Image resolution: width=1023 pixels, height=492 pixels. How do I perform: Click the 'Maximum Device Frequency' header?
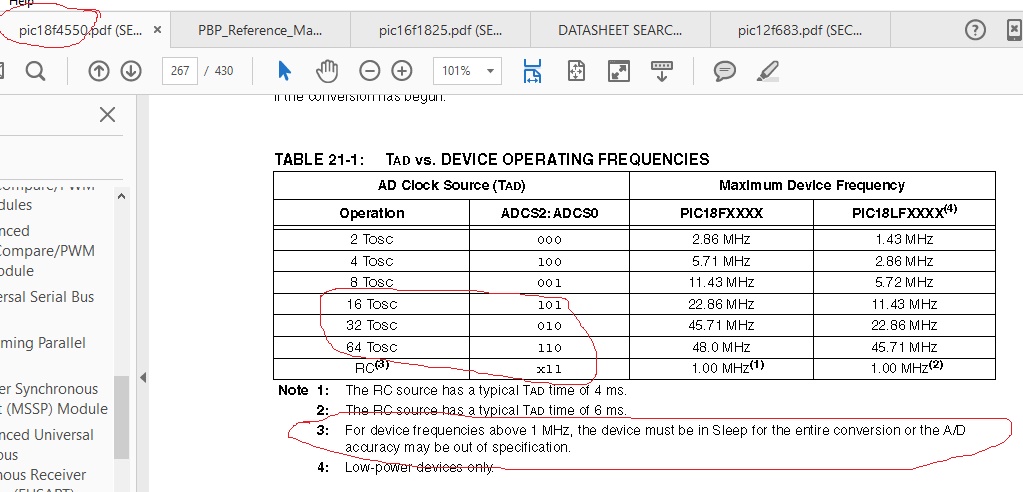pos(812,185)
